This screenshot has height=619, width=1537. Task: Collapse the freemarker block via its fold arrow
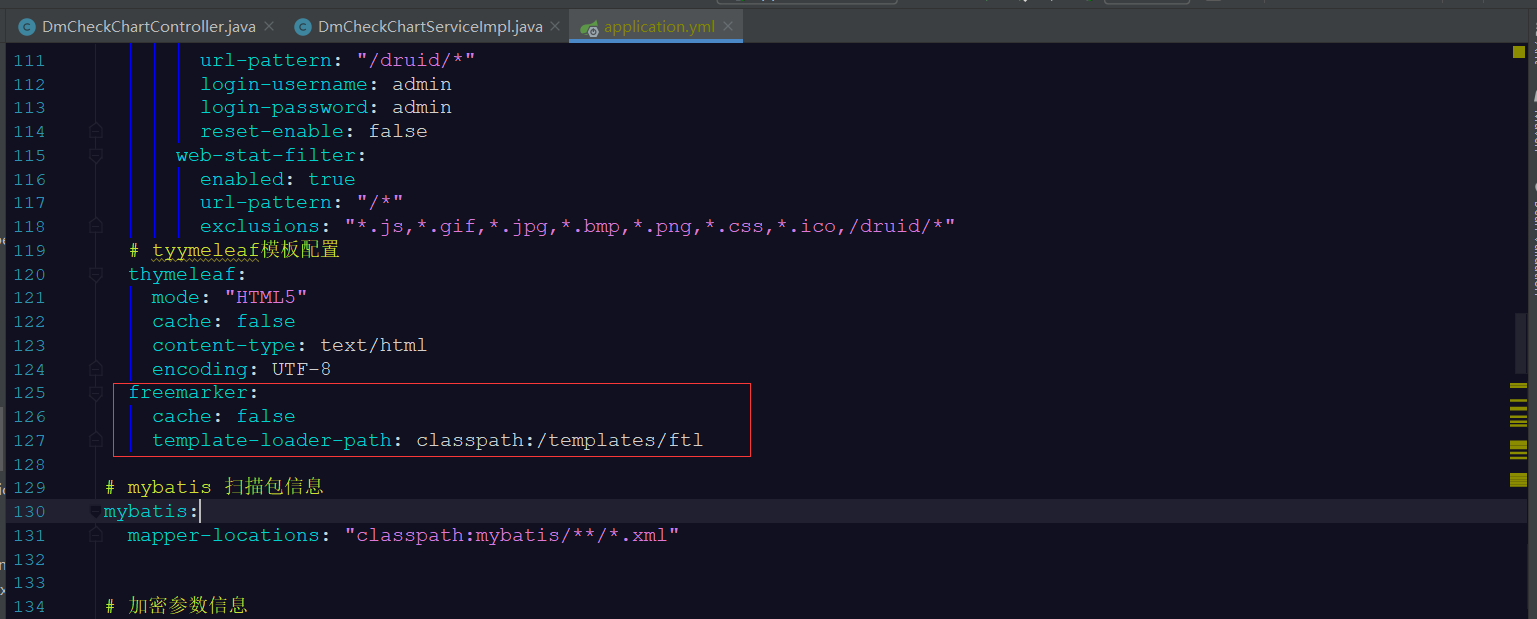point(95,392)
